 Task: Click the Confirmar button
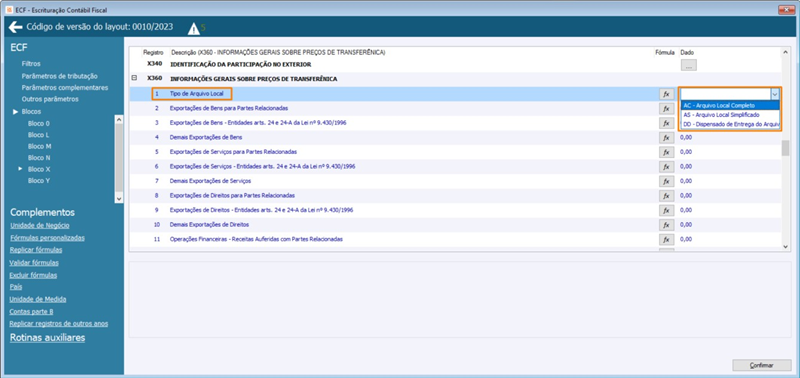coord(762,365)
